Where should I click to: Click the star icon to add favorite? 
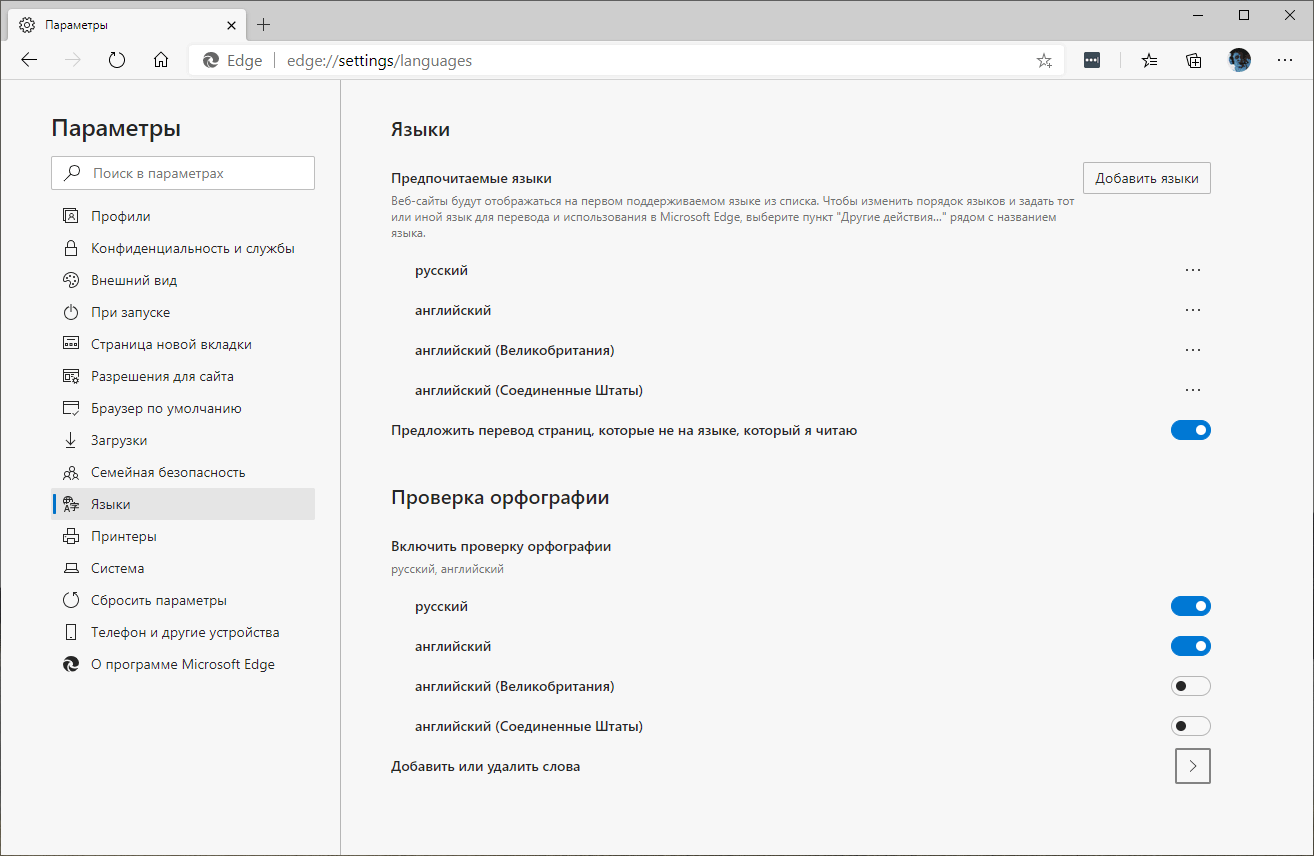pyautogui.click(x=1044, y=60)
